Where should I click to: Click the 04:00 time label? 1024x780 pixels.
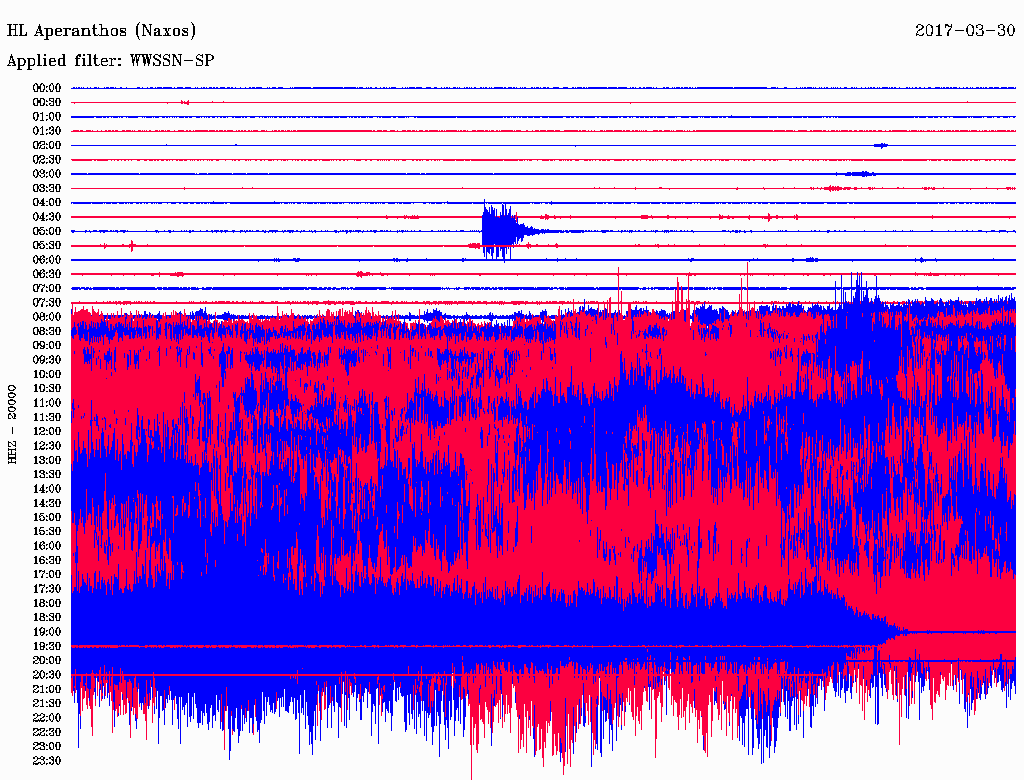47,203
